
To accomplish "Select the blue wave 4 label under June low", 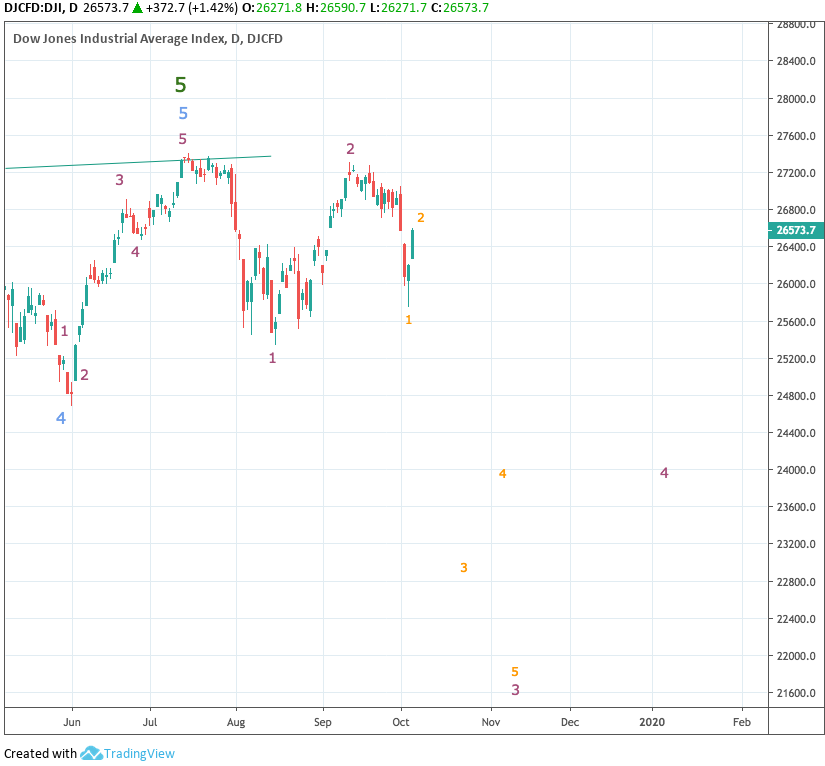I will point(61,418).
